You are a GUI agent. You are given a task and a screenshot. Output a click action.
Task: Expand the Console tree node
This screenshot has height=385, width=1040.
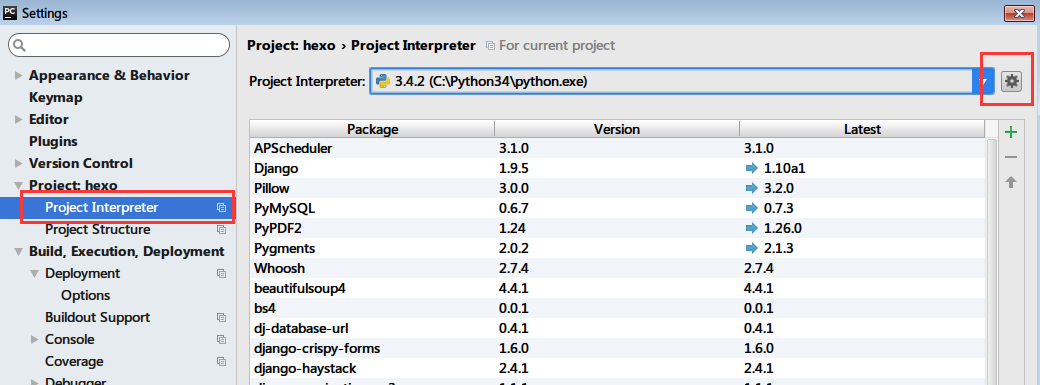pyautogui.click(x=34, y=340)
